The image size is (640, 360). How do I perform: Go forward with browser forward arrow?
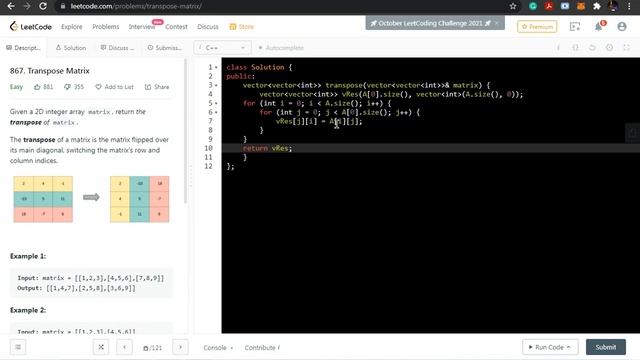click(27, 6)
